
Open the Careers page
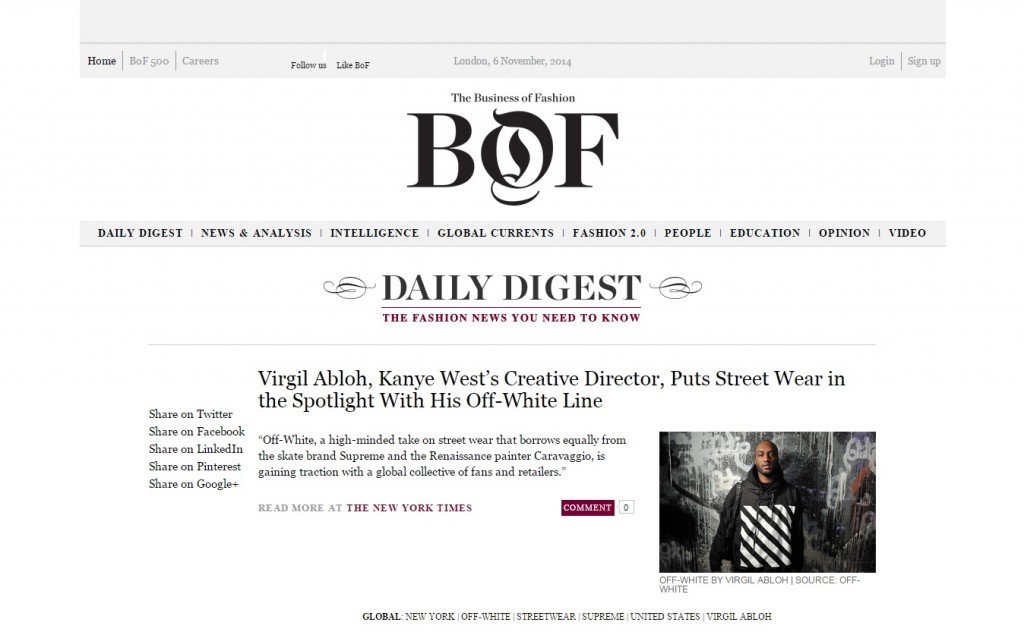tap(200, 61)
